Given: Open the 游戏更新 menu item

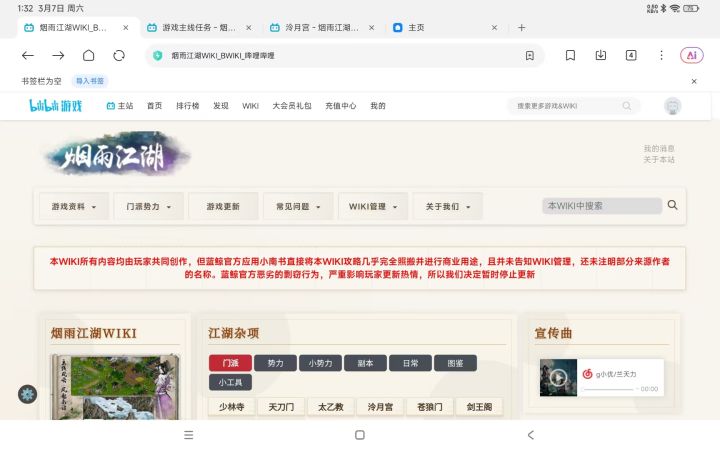Looking at the screenshot, I should click(223, 207).
